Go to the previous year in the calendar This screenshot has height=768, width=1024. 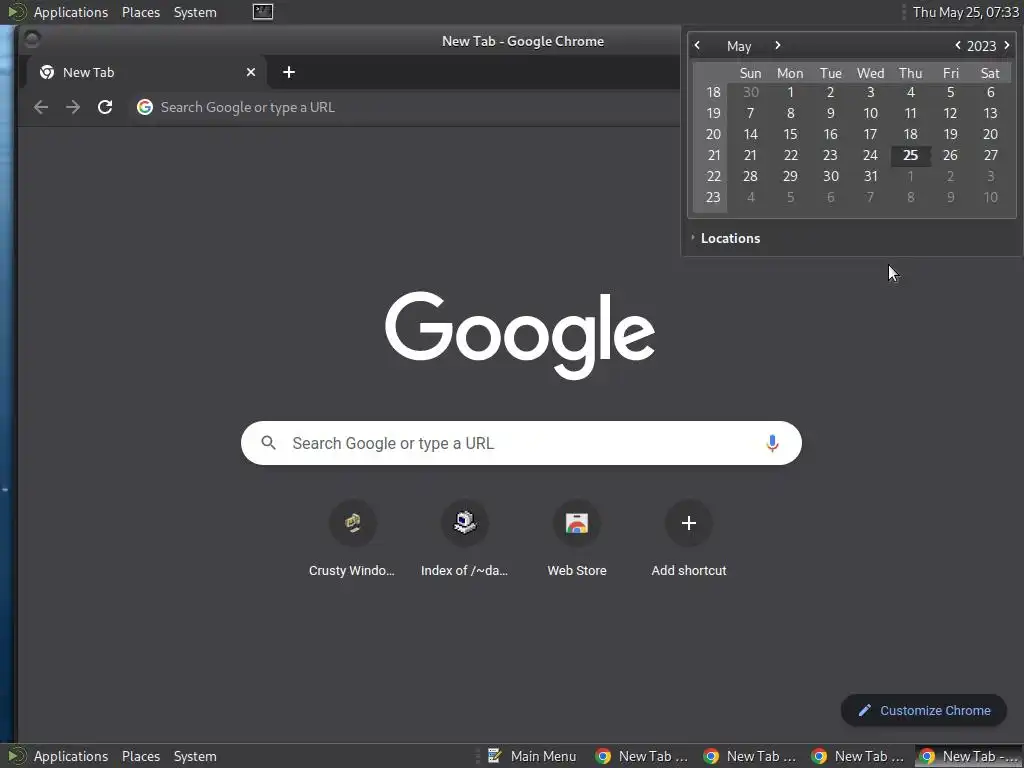point(957,45)
